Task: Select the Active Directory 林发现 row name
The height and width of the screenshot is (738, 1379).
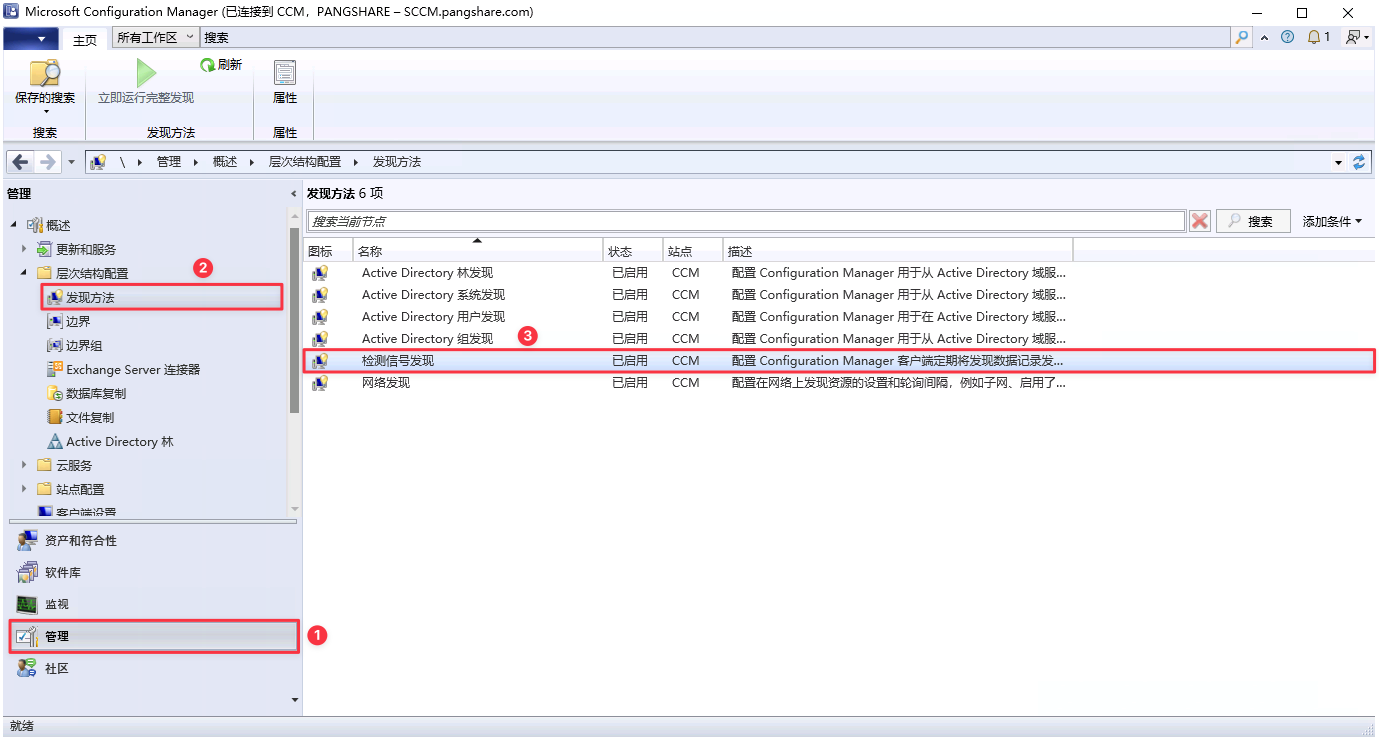Action: [427, 273]
